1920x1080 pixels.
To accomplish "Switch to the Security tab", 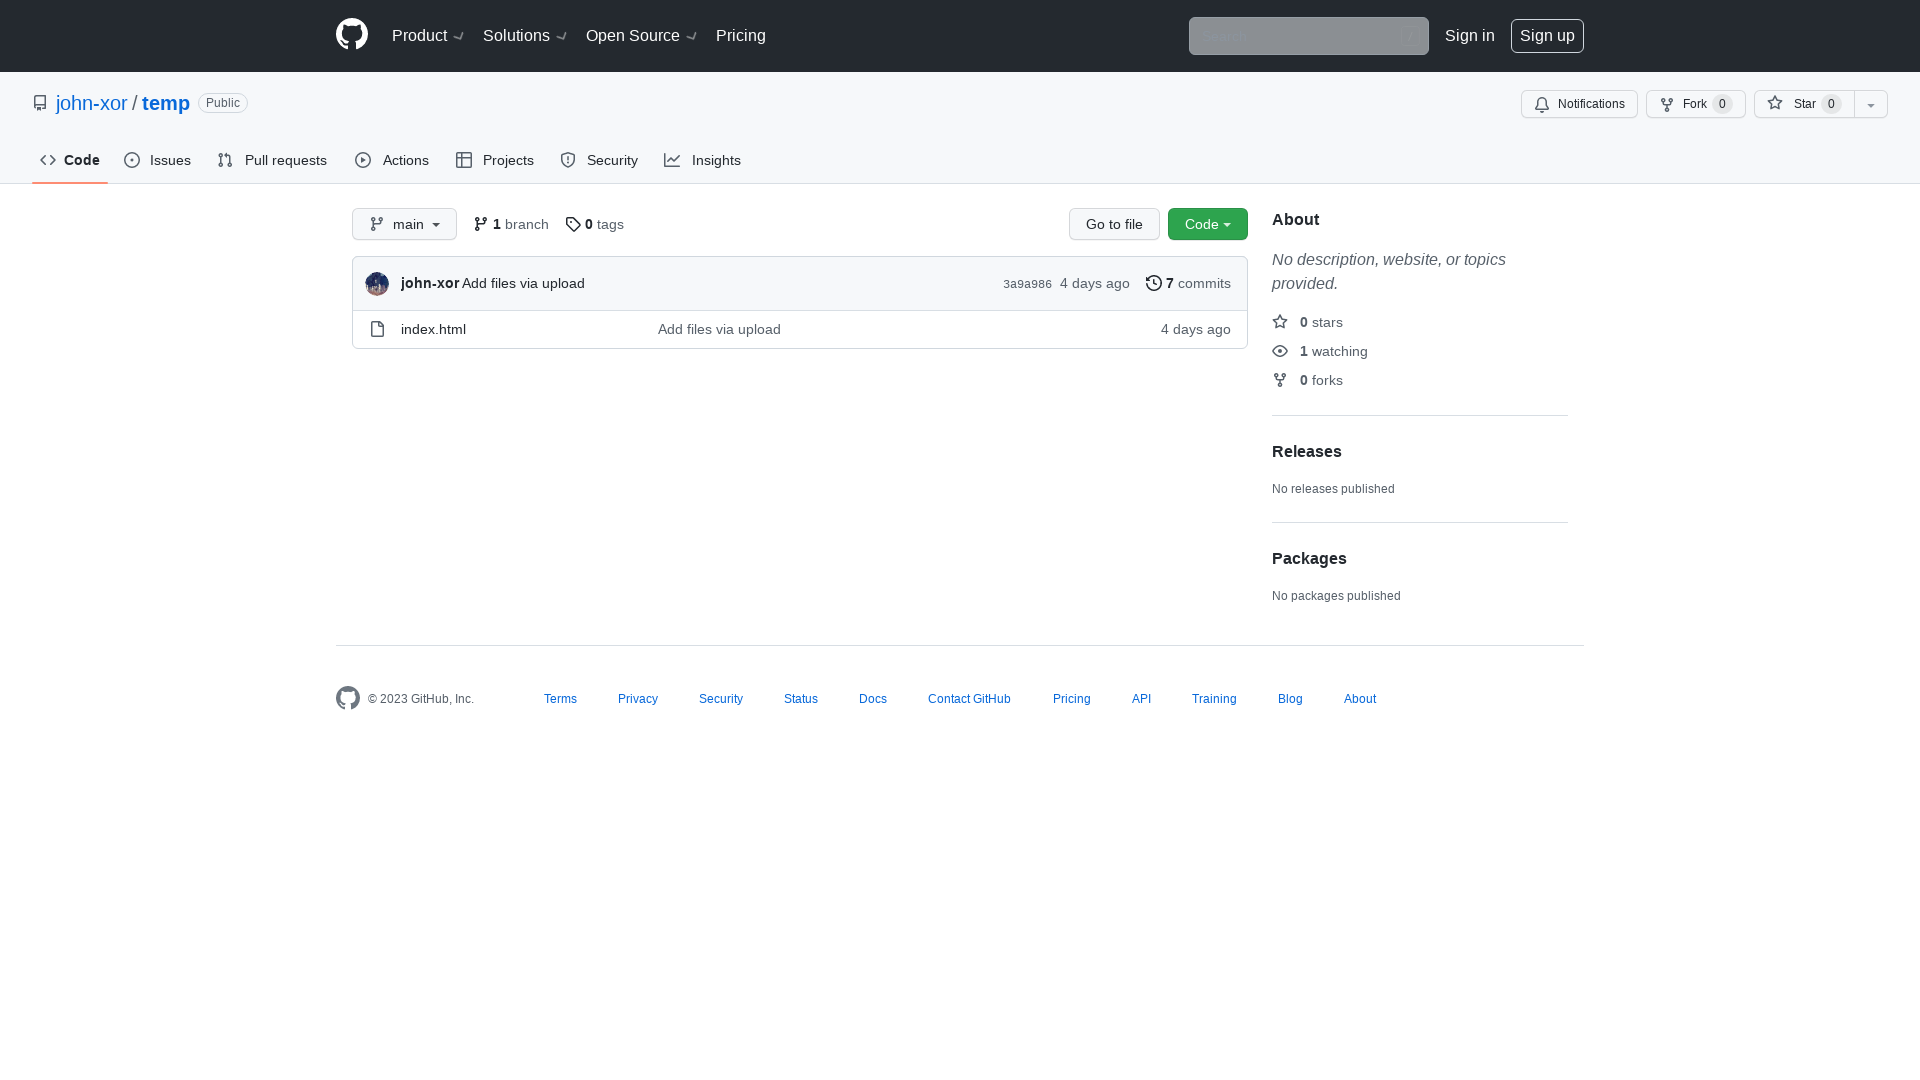I will point(599,160).
